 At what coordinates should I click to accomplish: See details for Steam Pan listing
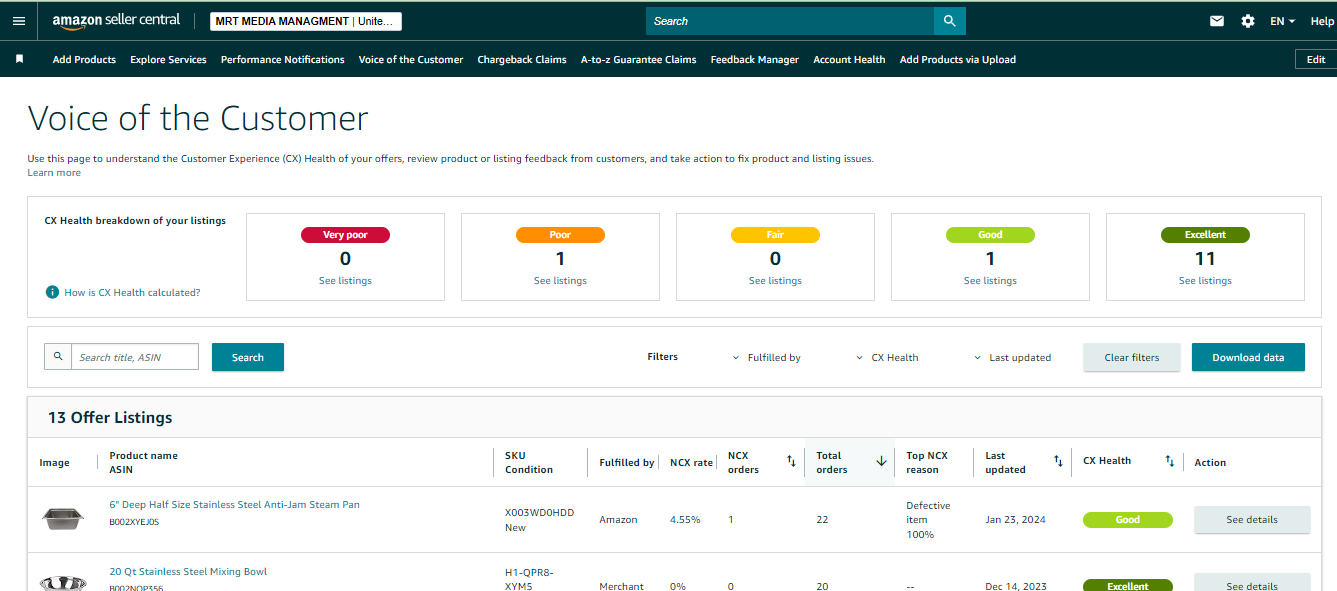(1252, 520)
